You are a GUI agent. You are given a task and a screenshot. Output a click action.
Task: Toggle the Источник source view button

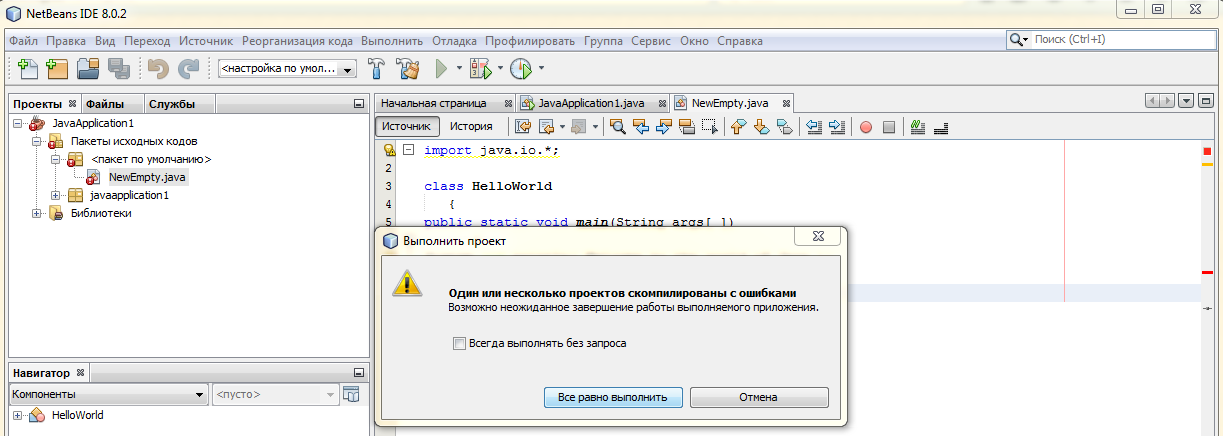point(406,127)
